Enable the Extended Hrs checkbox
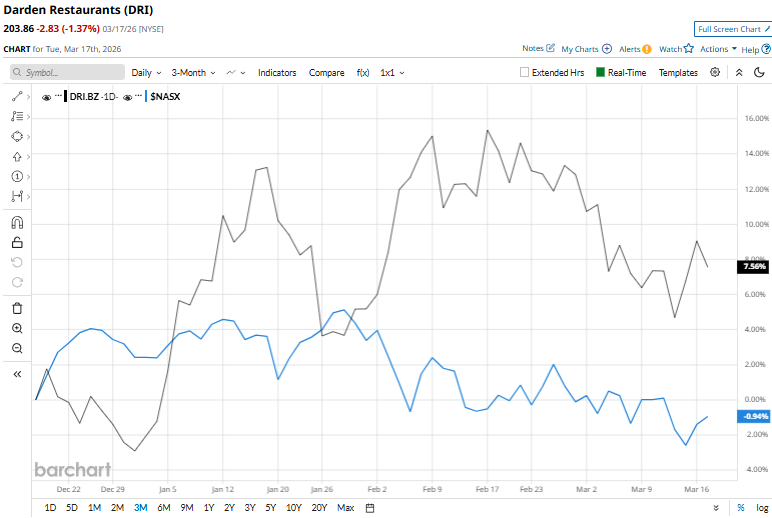 pyautogui.click(x=525, y=73)
